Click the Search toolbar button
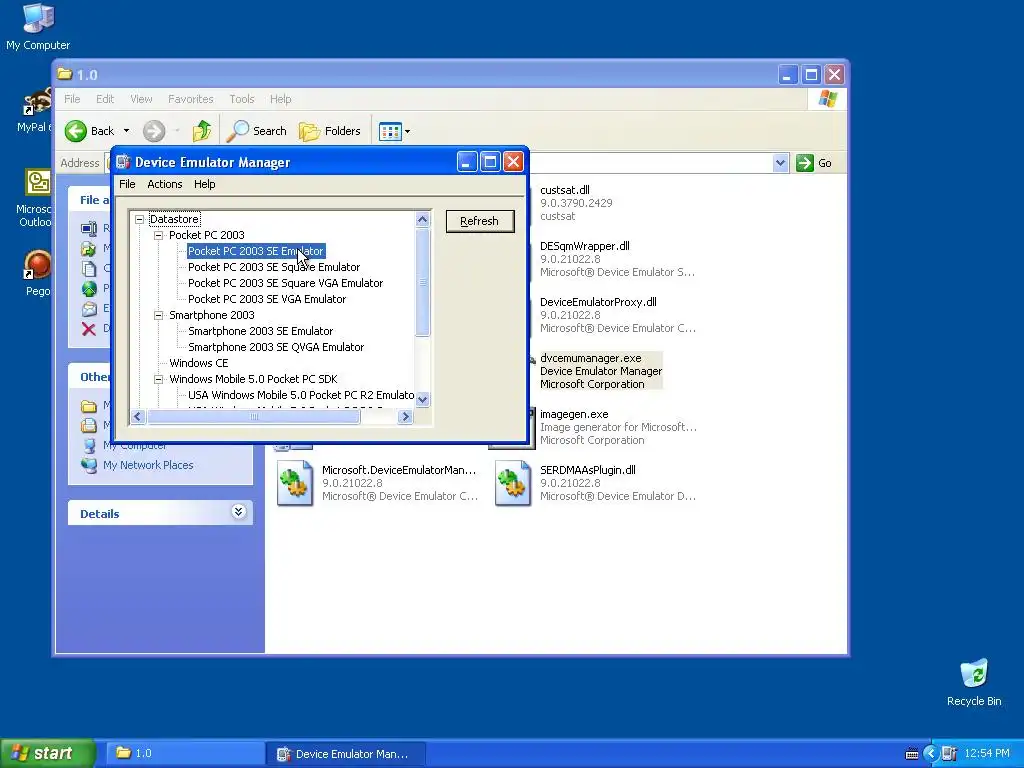This screenshot has width=1024, height=768. (257, 131)
